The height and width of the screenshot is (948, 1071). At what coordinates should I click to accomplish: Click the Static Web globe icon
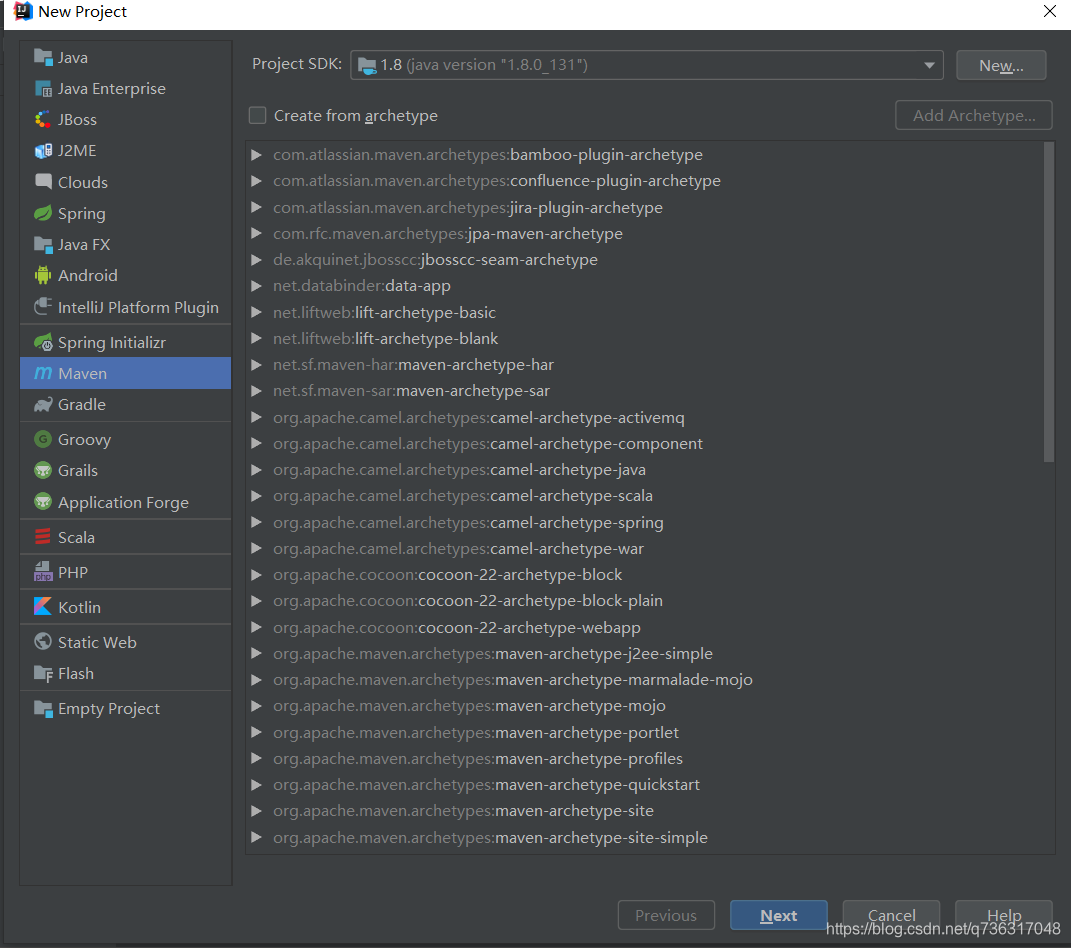coord(43,641)
